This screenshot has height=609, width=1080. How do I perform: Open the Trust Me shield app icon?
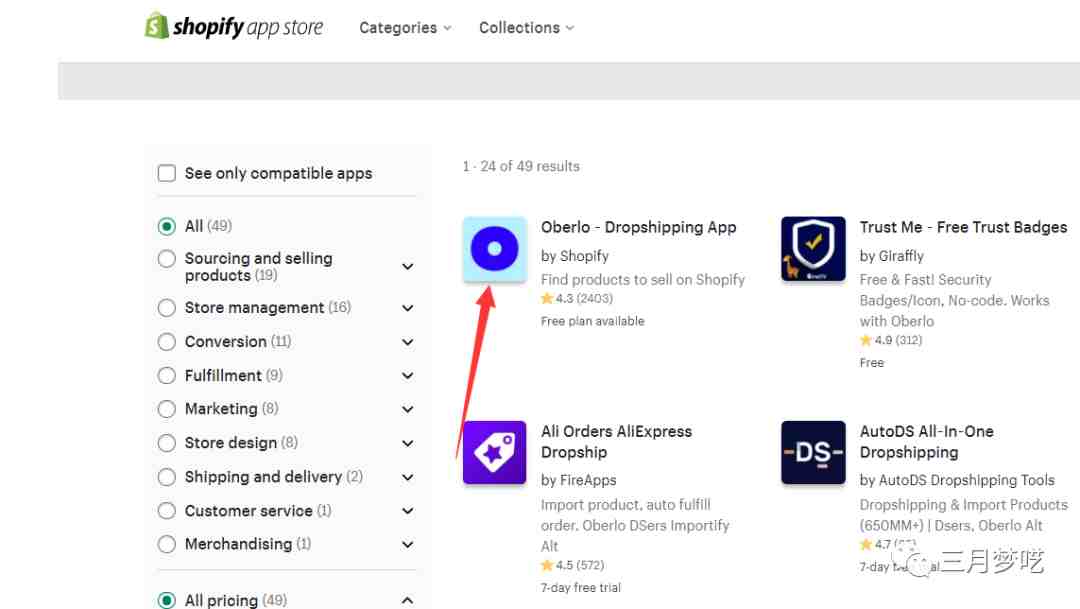coord(813,249)
